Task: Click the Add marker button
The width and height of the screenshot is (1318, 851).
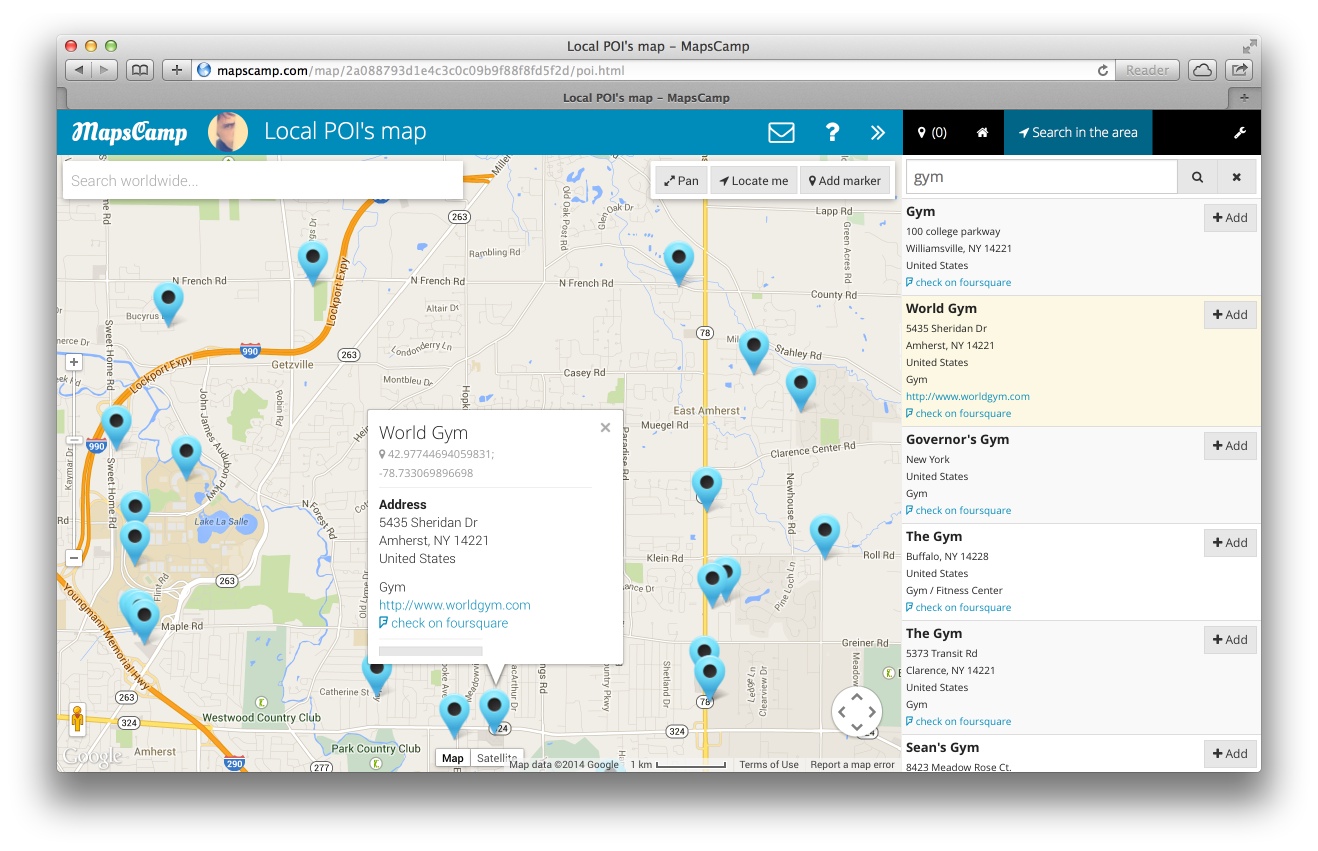Action: pos(845,181)
